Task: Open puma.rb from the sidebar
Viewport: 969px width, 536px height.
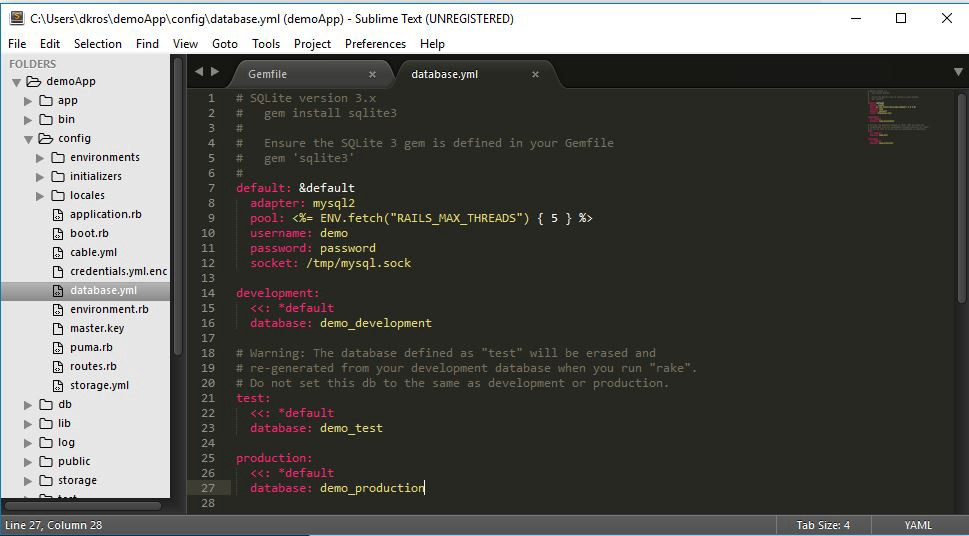Action: pos(91,347)
